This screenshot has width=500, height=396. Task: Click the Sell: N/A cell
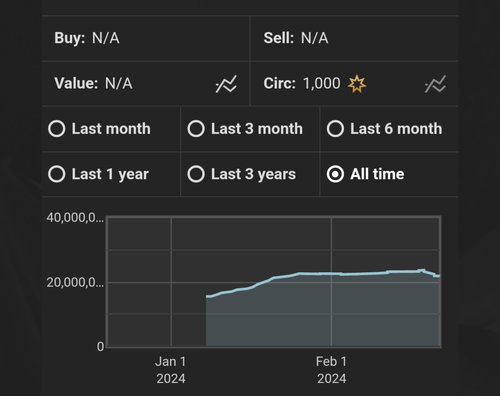click(x=355, y=38)
